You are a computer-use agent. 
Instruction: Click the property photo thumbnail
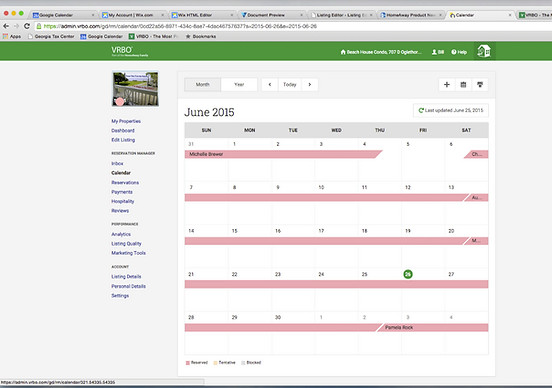[135, 89]
